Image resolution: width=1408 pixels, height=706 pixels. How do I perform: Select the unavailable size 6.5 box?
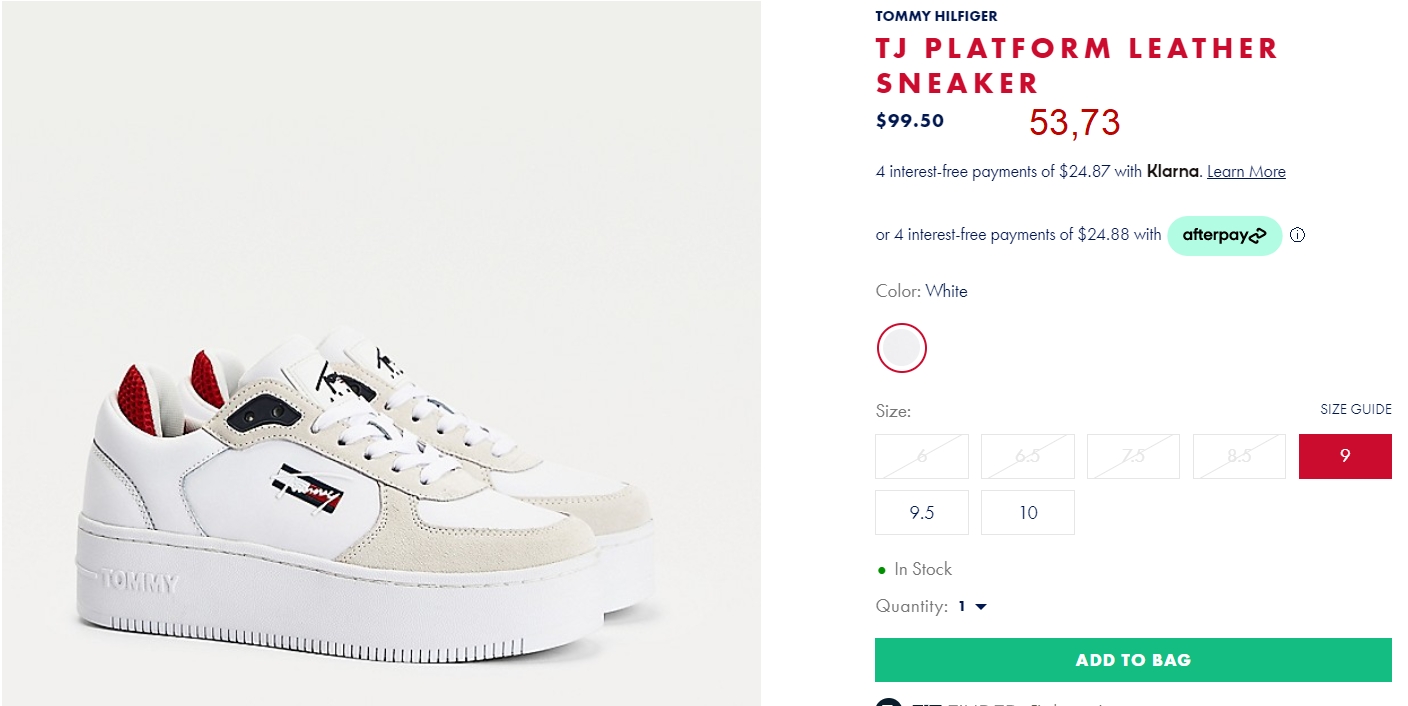point(1028,456)
